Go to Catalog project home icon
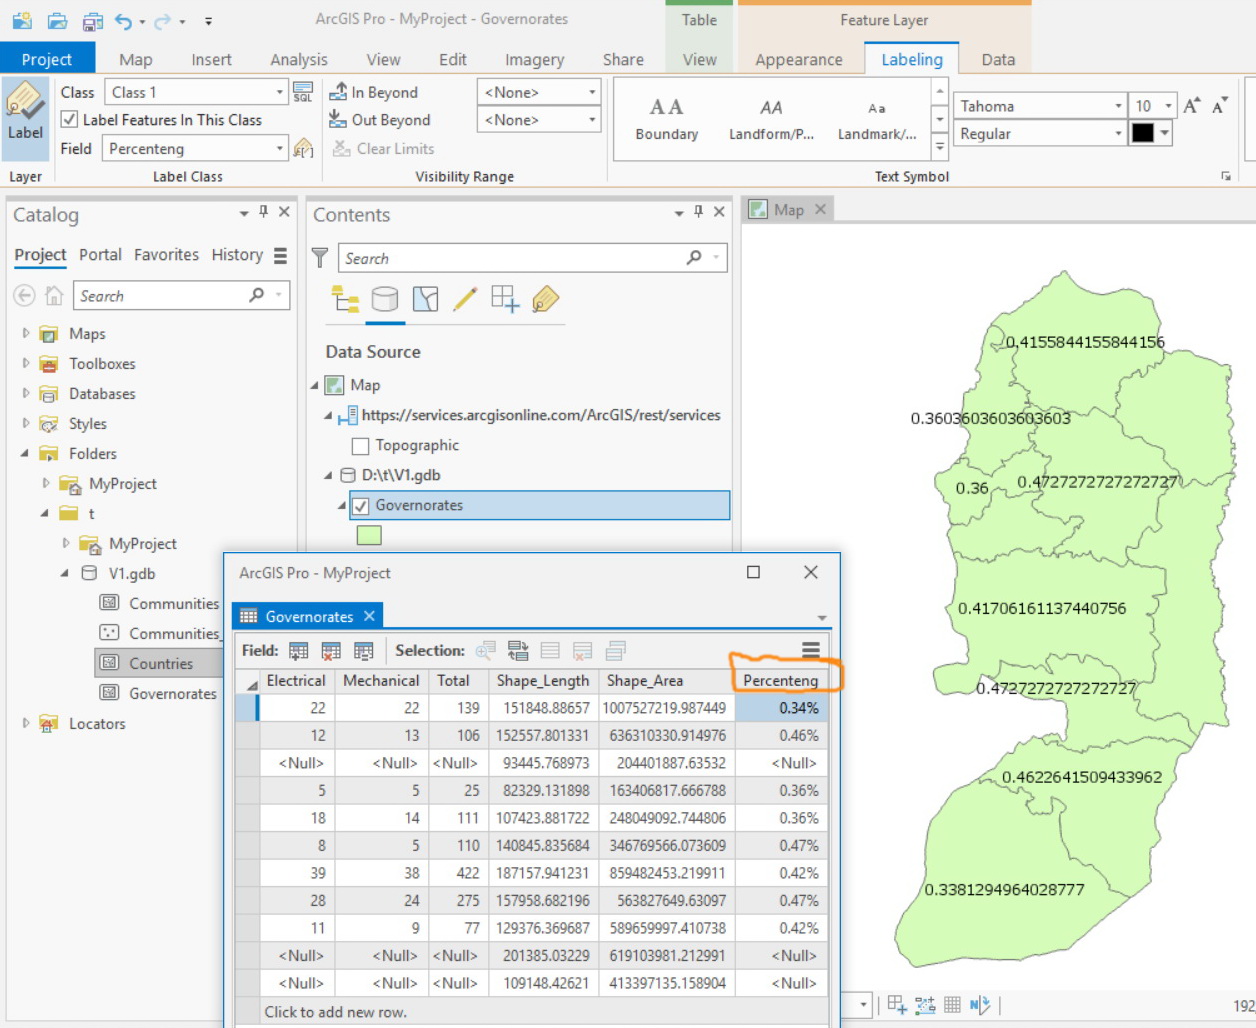The height and width of the screenshot is (1028, 1256). coord(55,296)
